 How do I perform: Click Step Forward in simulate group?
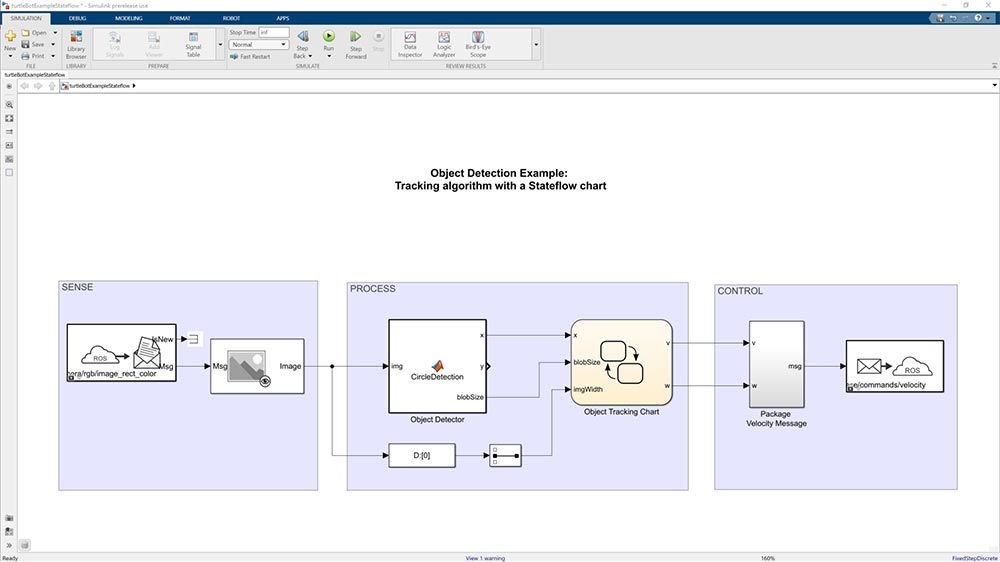pos(356,45)
